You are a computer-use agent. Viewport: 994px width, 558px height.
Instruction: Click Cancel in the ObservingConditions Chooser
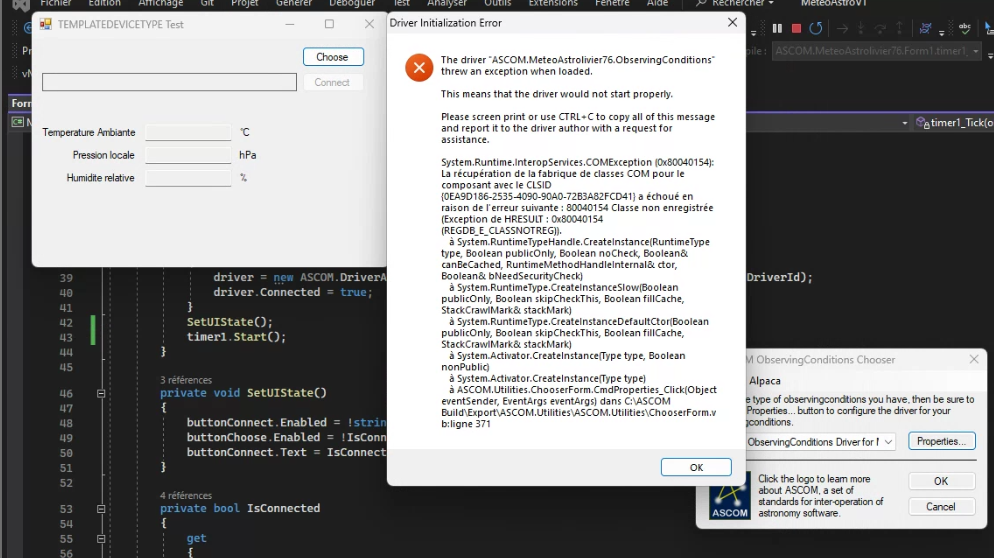pyautogui.click(x=941, y=507)
